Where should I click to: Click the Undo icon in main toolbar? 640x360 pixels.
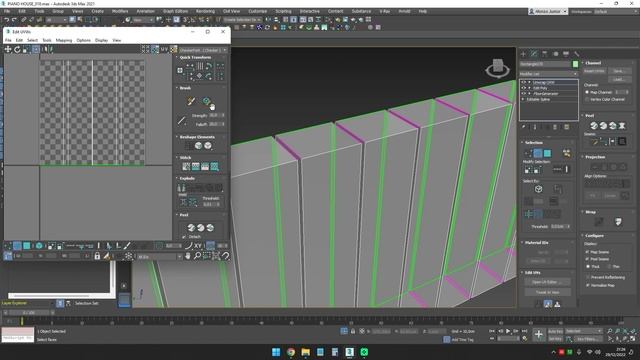[6, 20]
